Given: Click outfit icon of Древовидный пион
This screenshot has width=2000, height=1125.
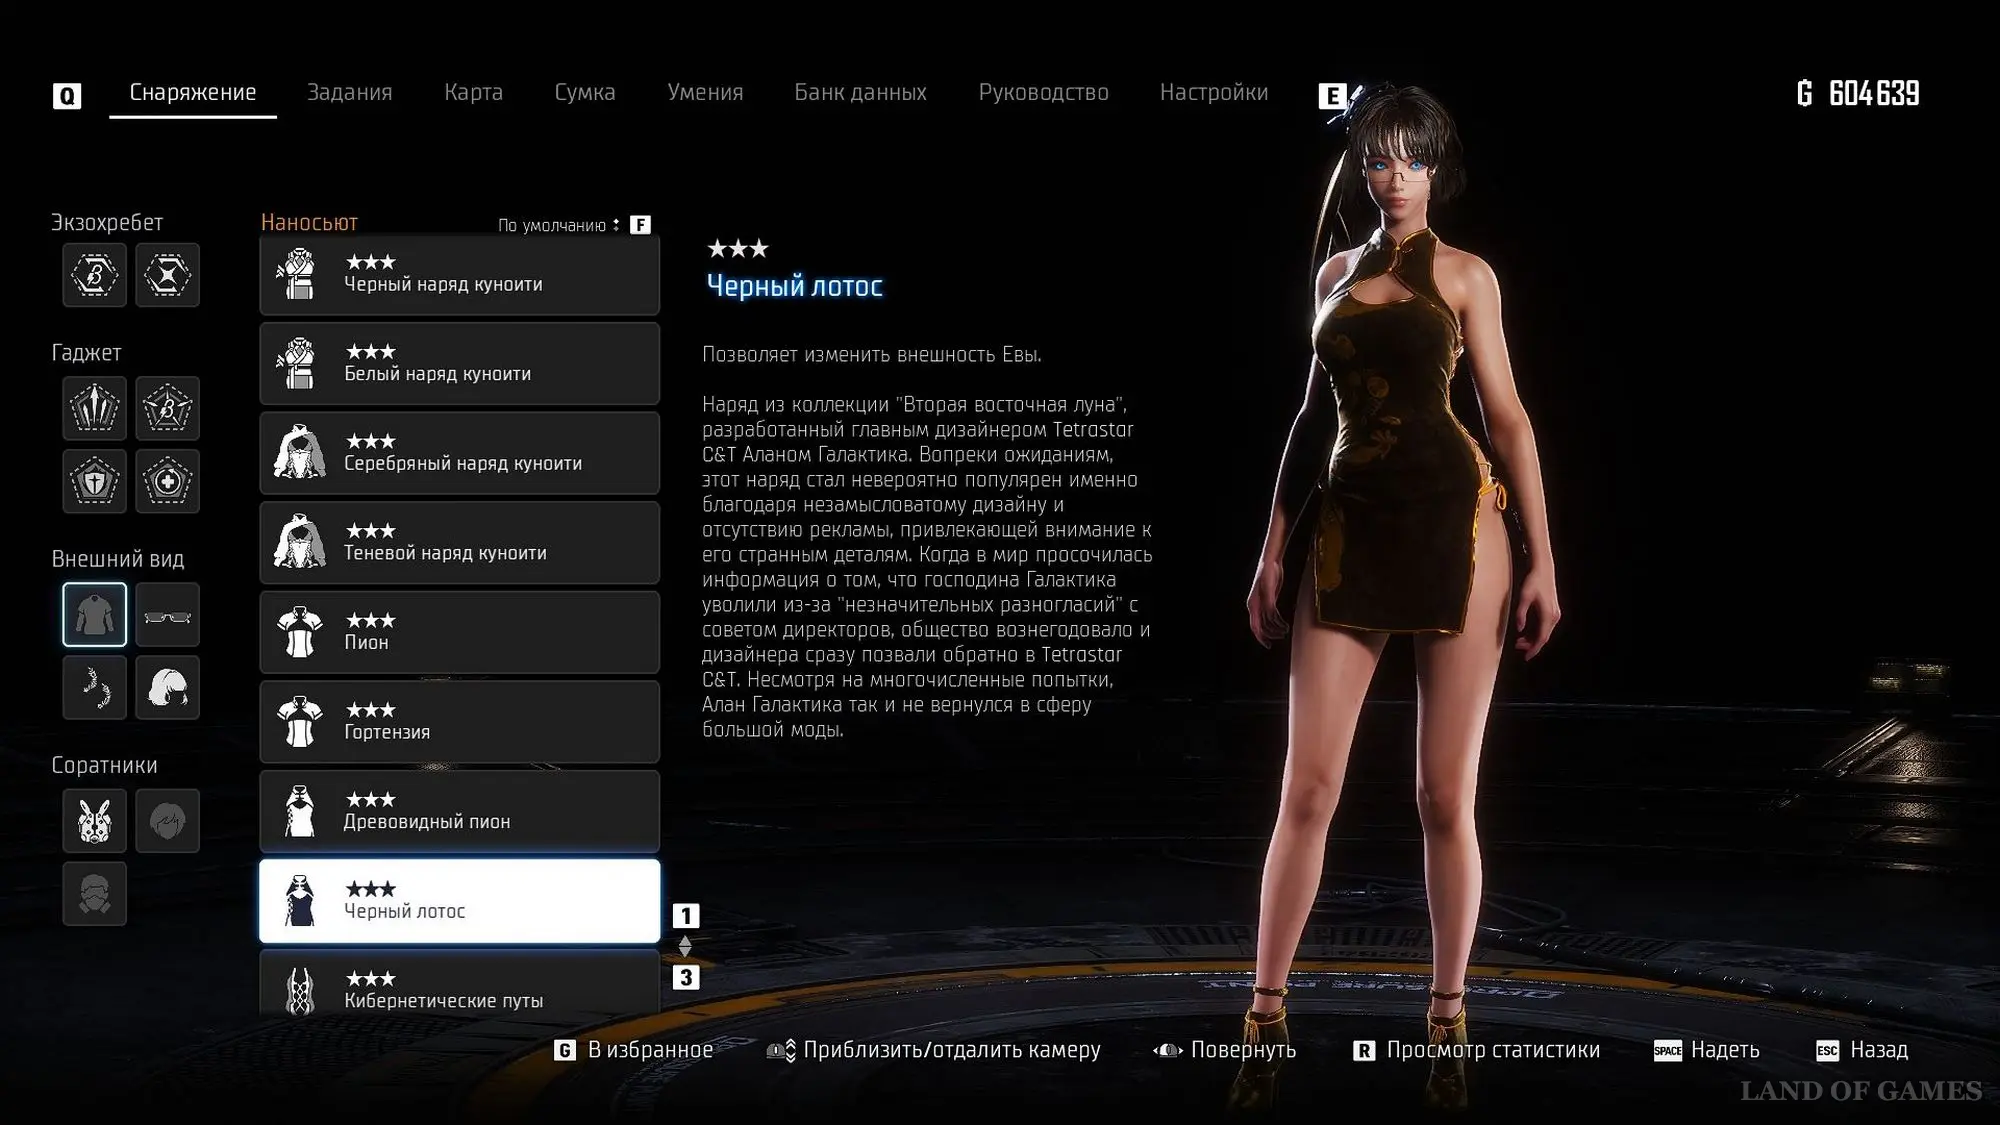Looking at the screenshot, I should click(299, 811).
